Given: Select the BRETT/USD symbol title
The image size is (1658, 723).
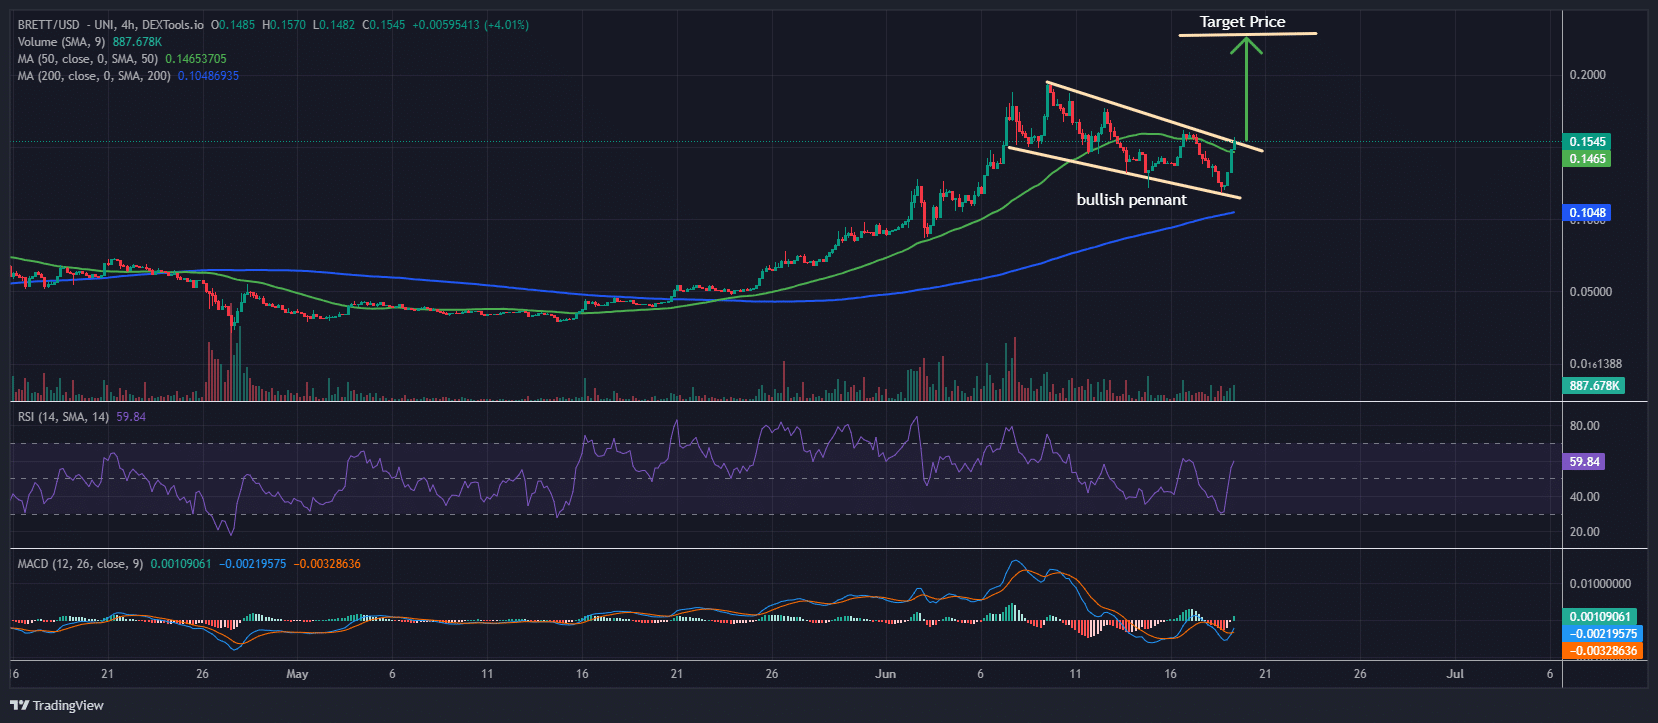Looking at the screenshot, I should [49, 25].
